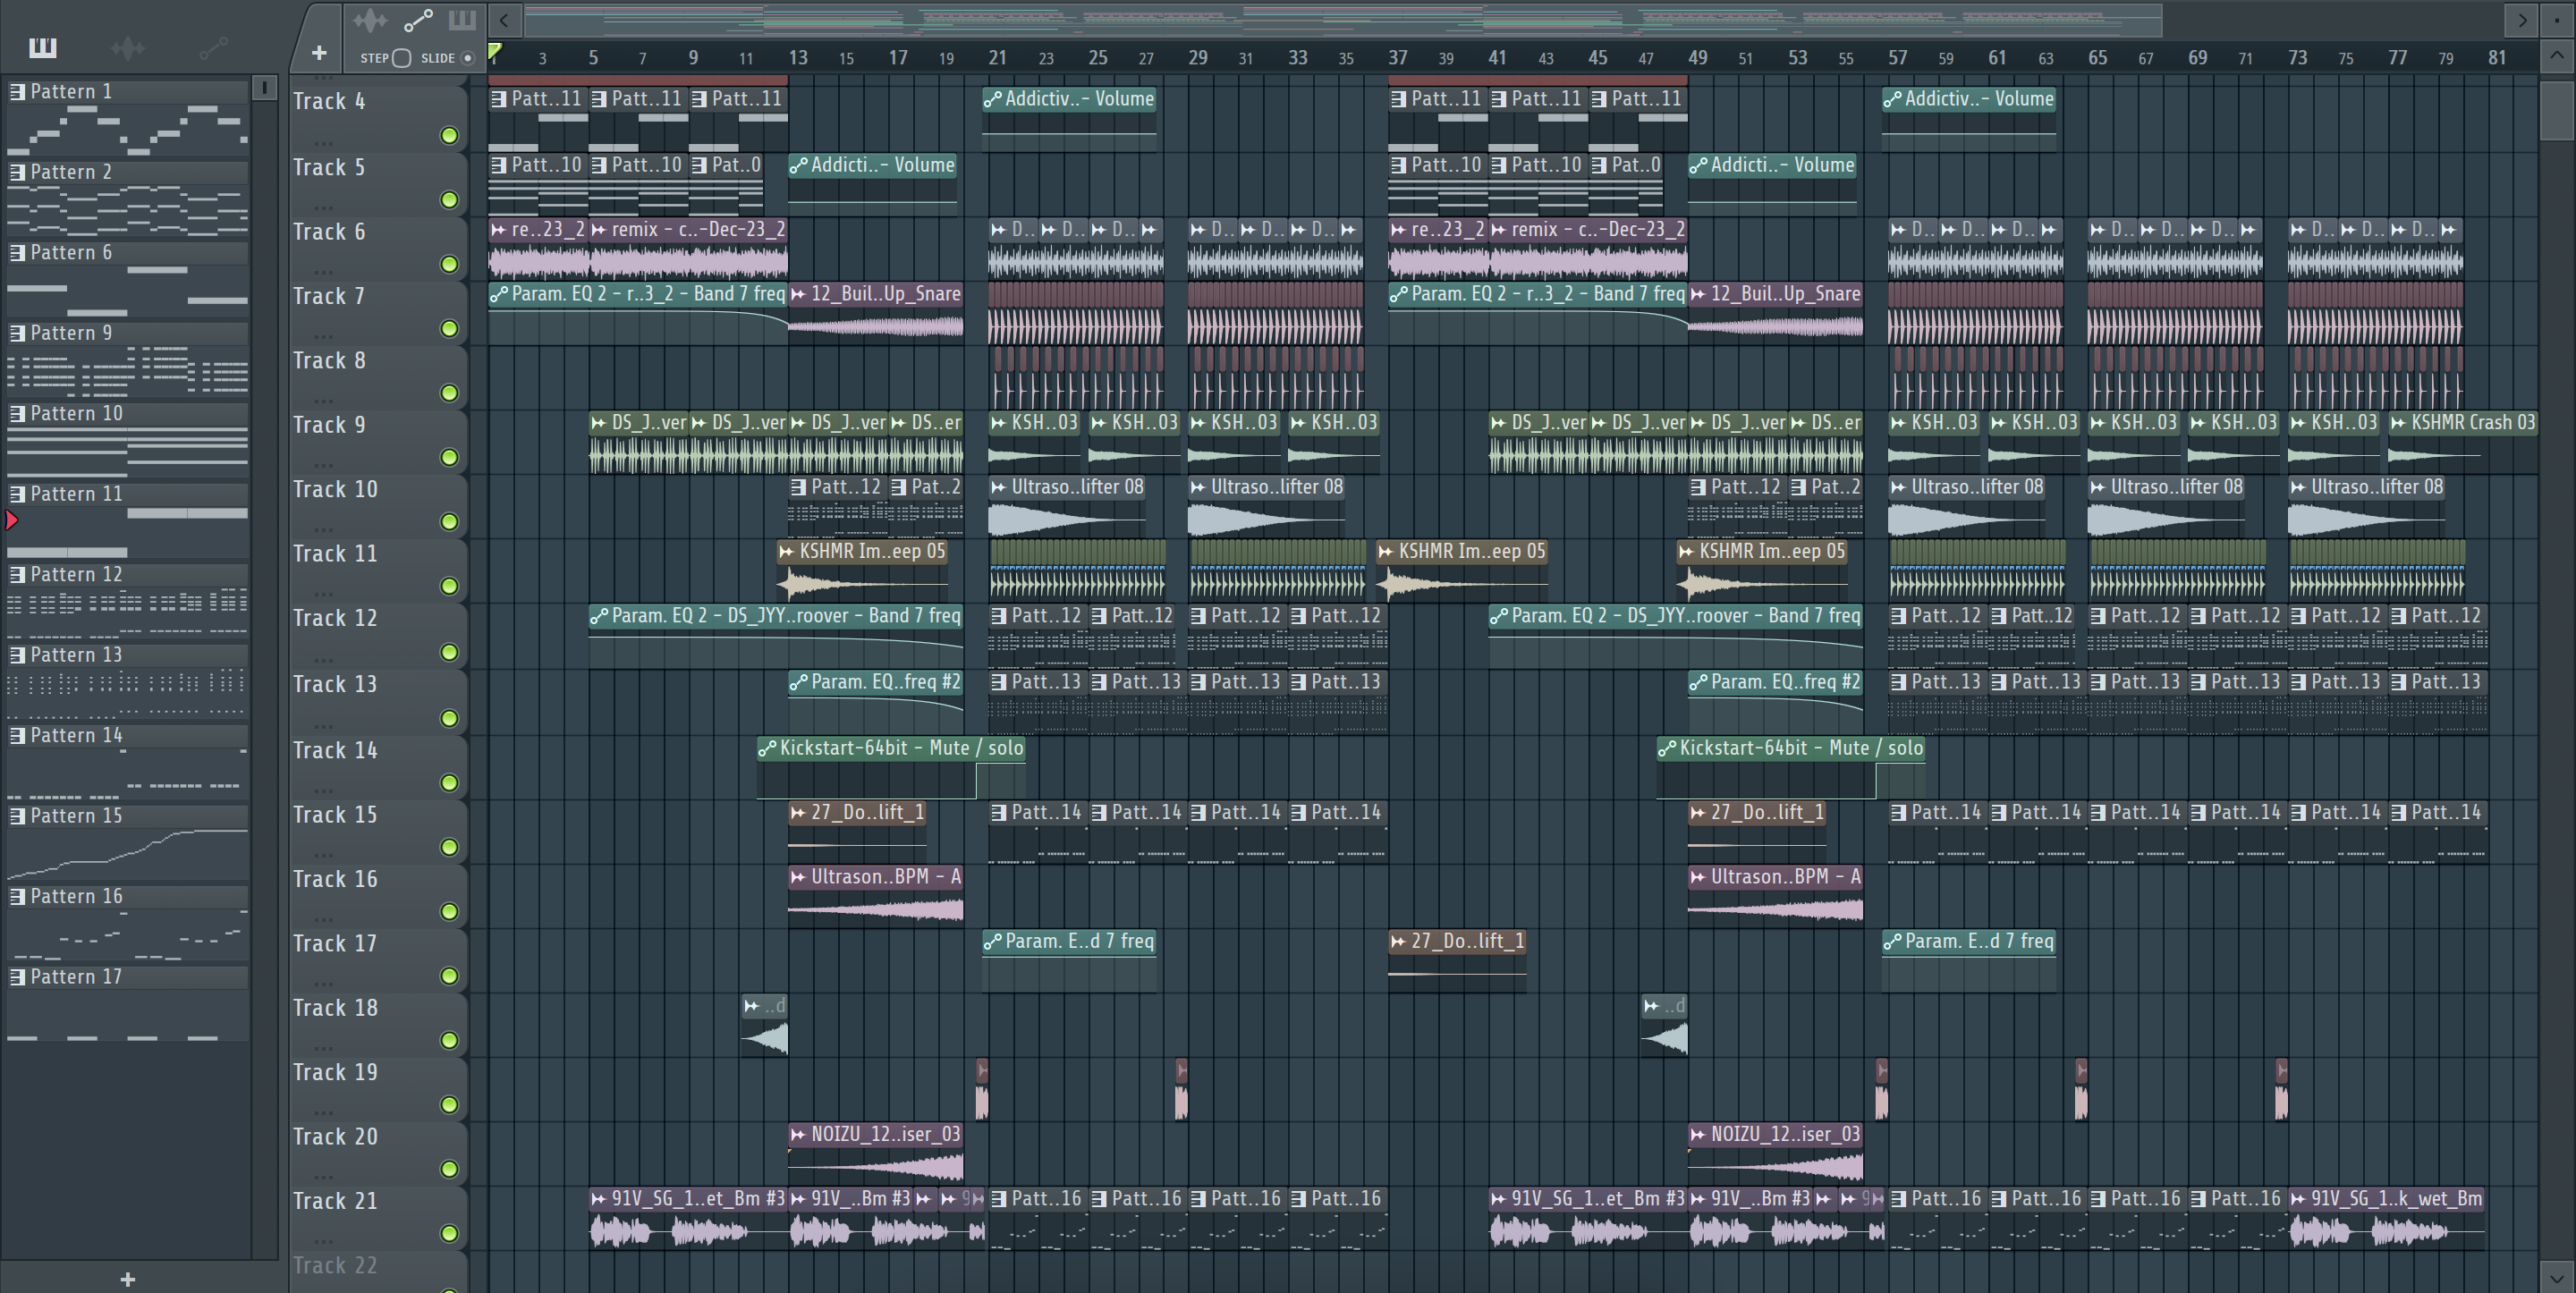
Task: Click the Track 20 header label
Action: pyautogui.click(x=335, y=1137)
